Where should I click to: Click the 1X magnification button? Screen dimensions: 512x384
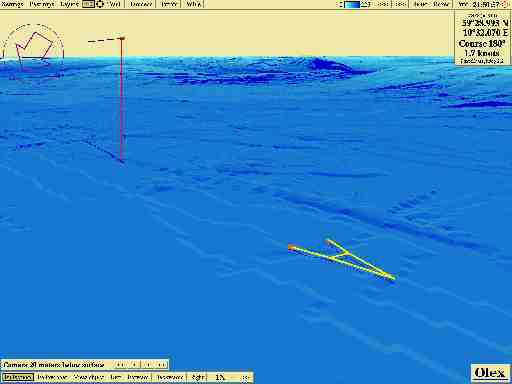tap(220, 377)
